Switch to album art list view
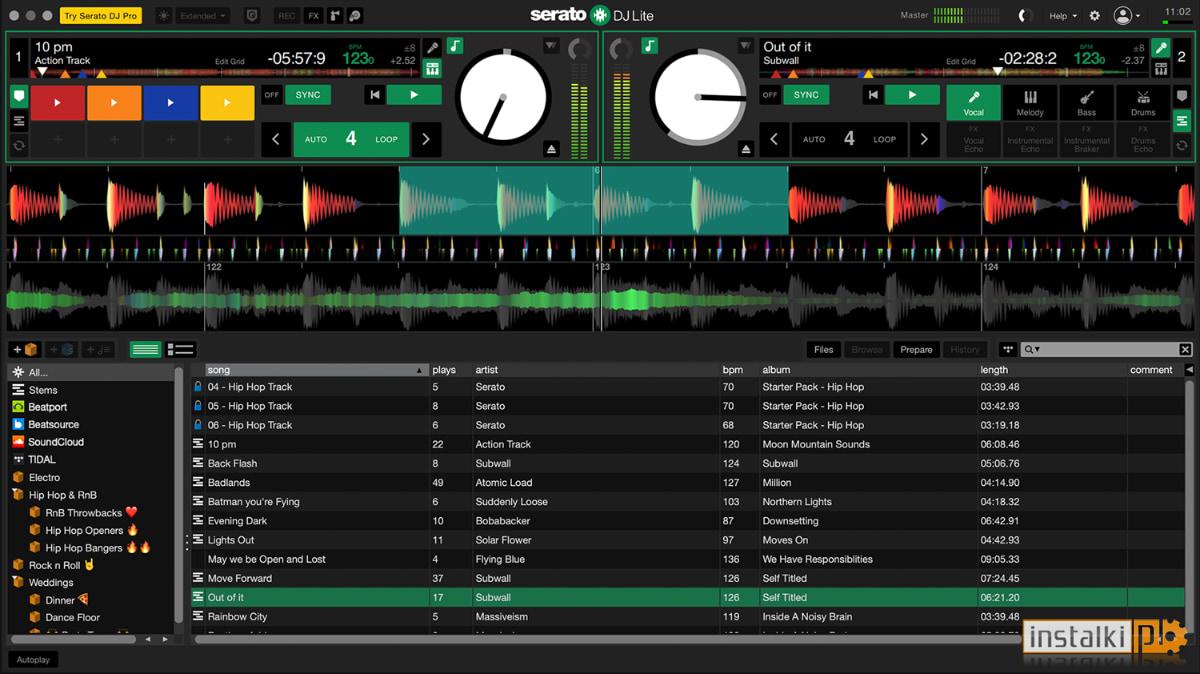This screenshot has height=674, width=1200. [181, 349]
